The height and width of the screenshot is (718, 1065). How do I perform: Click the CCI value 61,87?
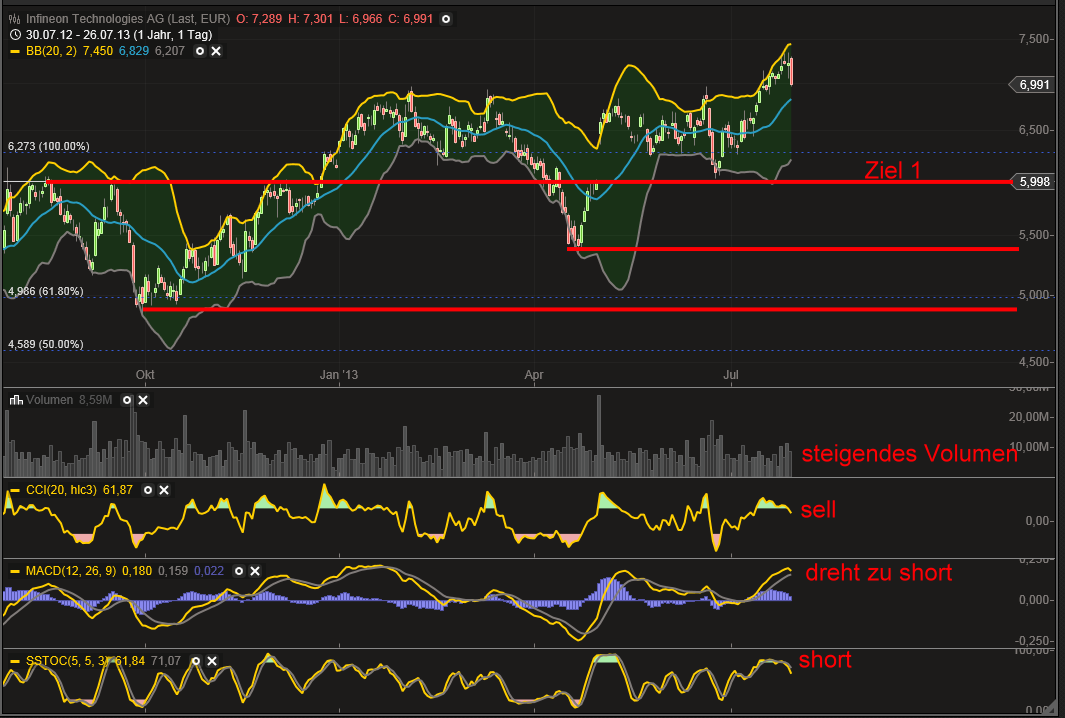118,490
